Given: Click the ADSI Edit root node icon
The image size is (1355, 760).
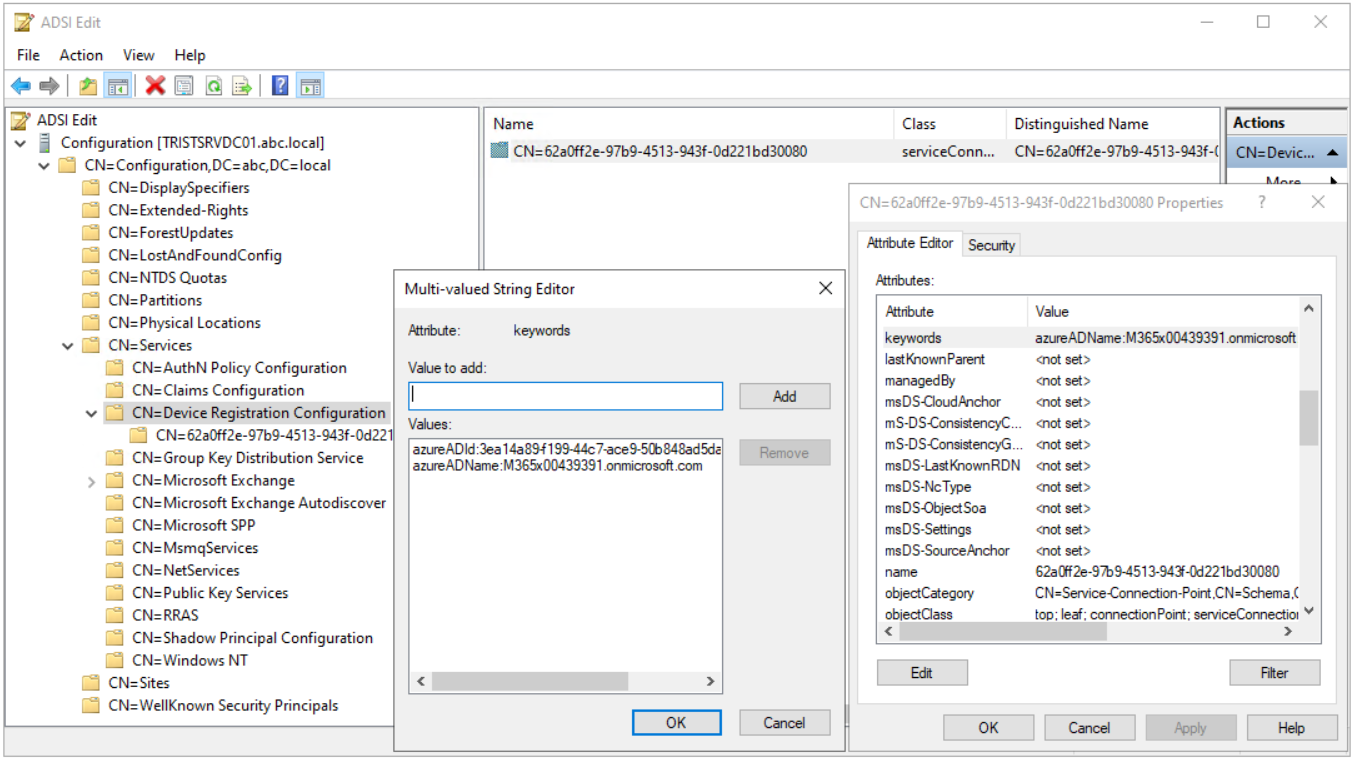Looking at the screenshot, I should point(21,121).
